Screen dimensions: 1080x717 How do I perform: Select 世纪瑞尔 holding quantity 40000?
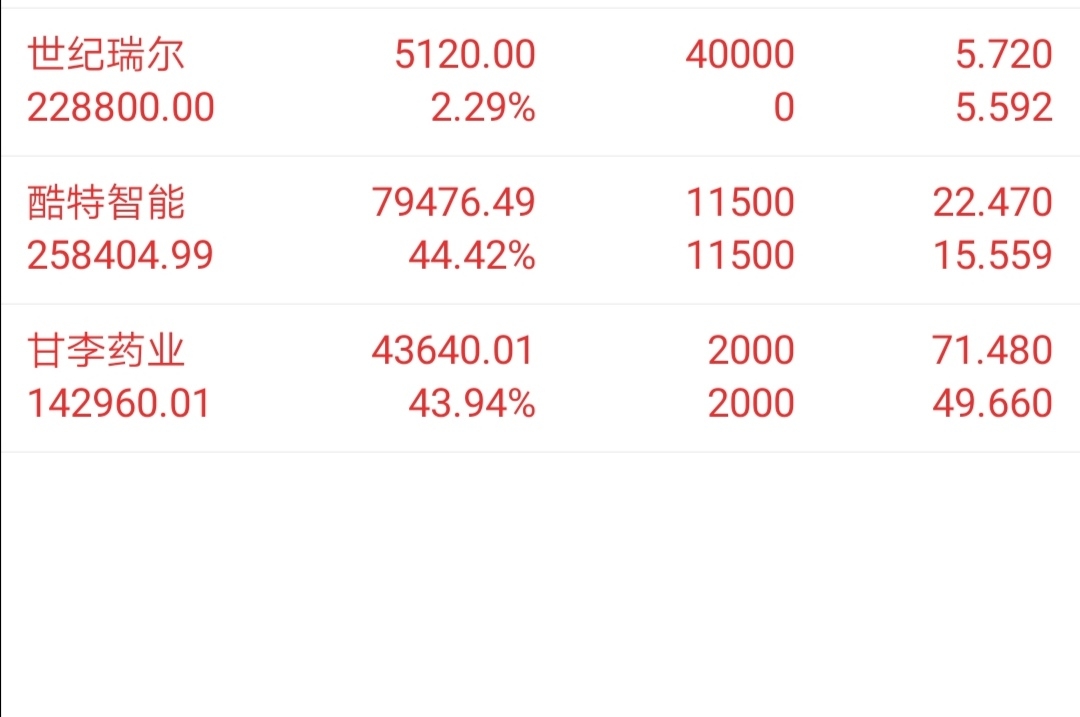coord(740,54)
